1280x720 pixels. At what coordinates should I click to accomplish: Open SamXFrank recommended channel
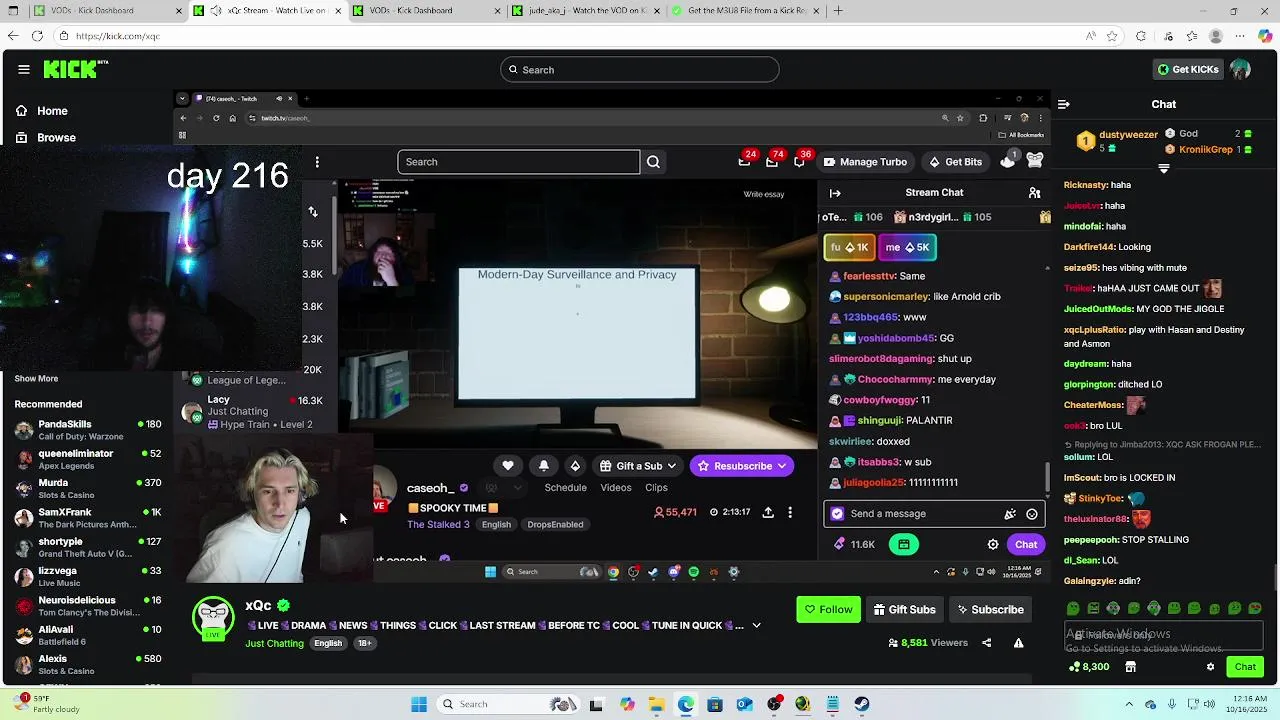click(x=88, y=518)
